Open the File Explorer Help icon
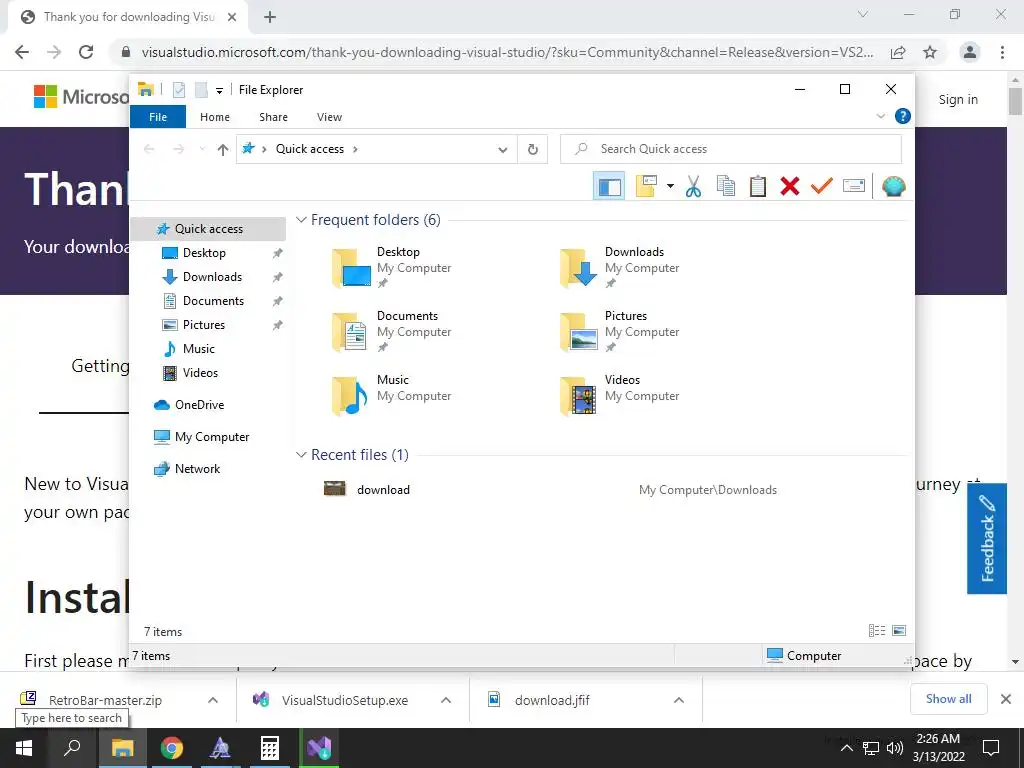This screenshot has width=1024, height=768. tap(903, 116)
